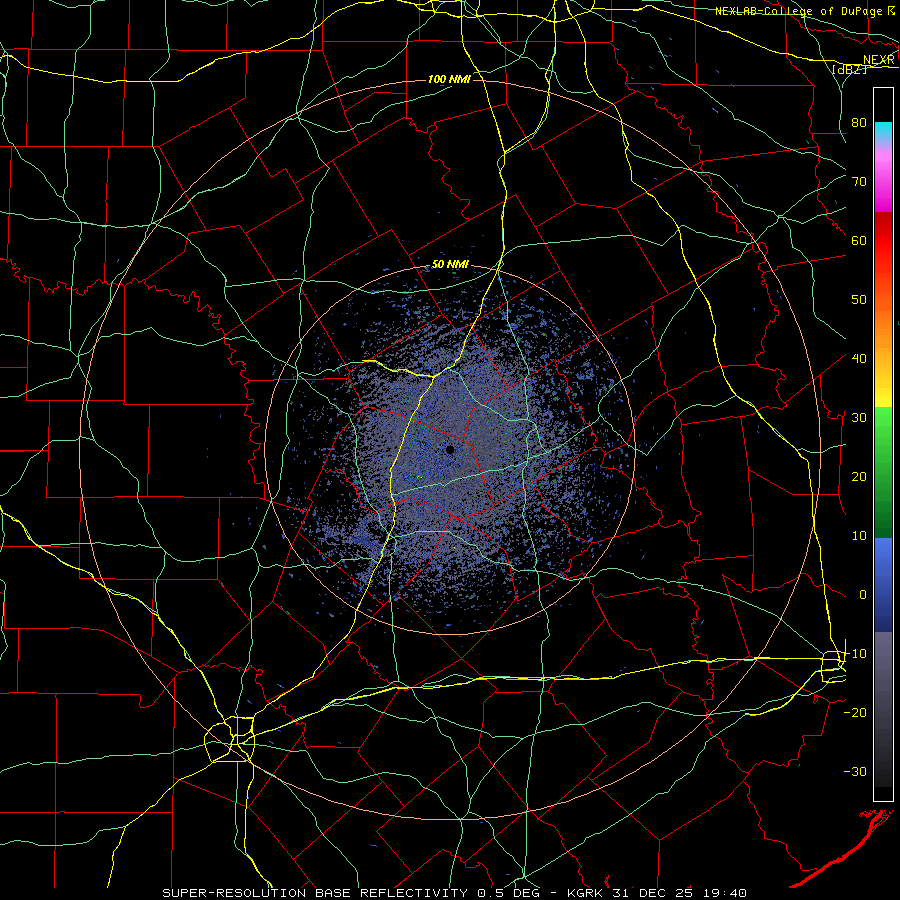Click the green segment of the color bar
The image size is (900, 900).
pyautogui.click(x=883, y=472)
